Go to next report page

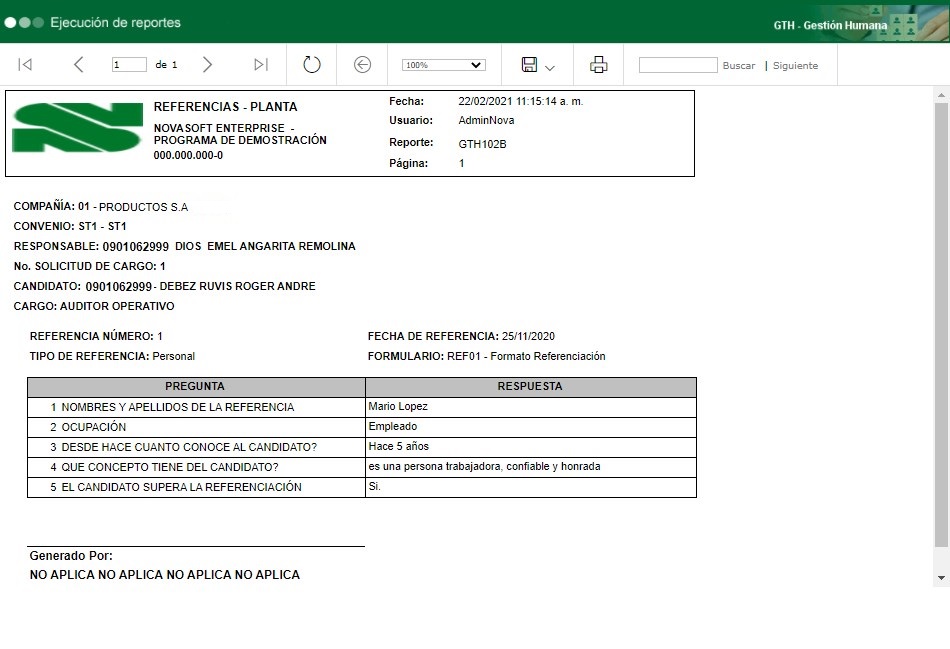[x=207, y=64]
